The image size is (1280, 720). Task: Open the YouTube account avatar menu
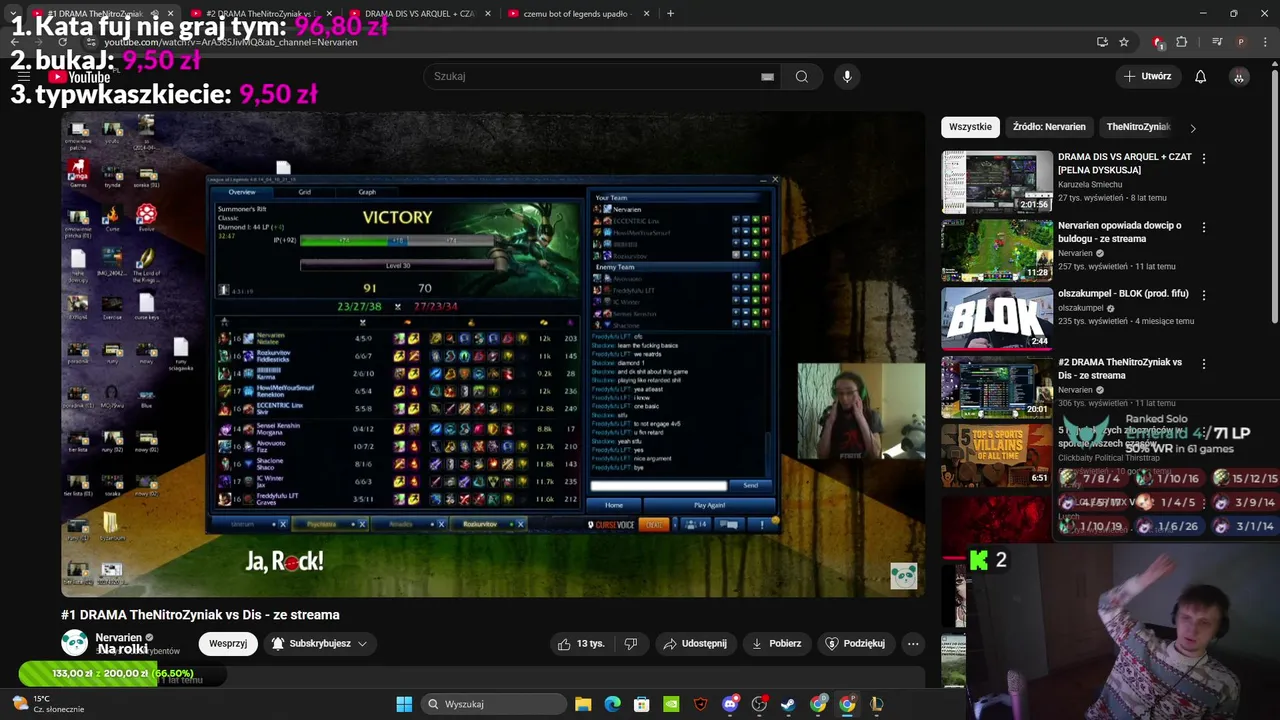point(1239,76)
